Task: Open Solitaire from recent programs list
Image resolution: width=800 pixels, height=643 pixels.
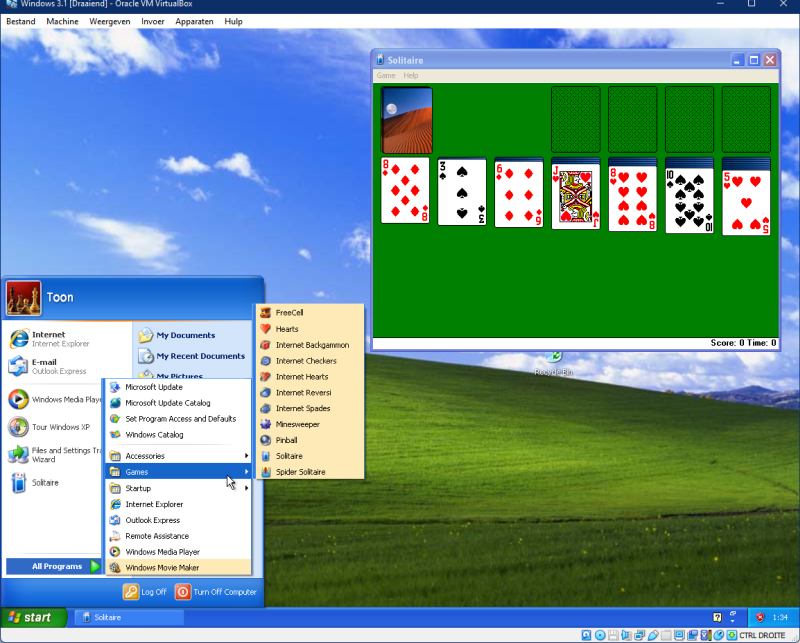Action: (x=54, y=482)
